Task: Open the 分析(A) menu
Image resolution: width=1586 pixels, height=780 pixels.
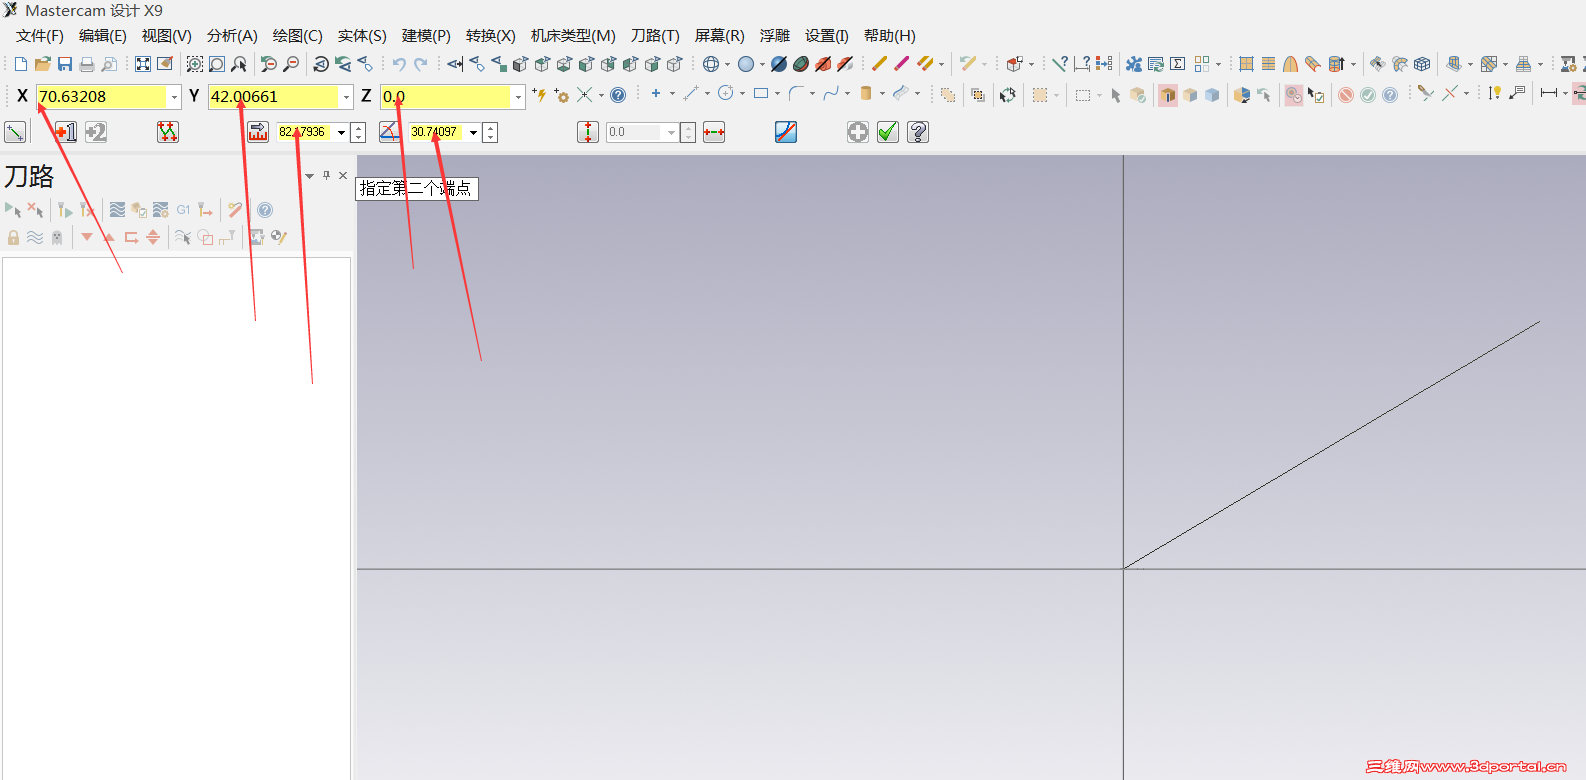Action: point(232,36)
